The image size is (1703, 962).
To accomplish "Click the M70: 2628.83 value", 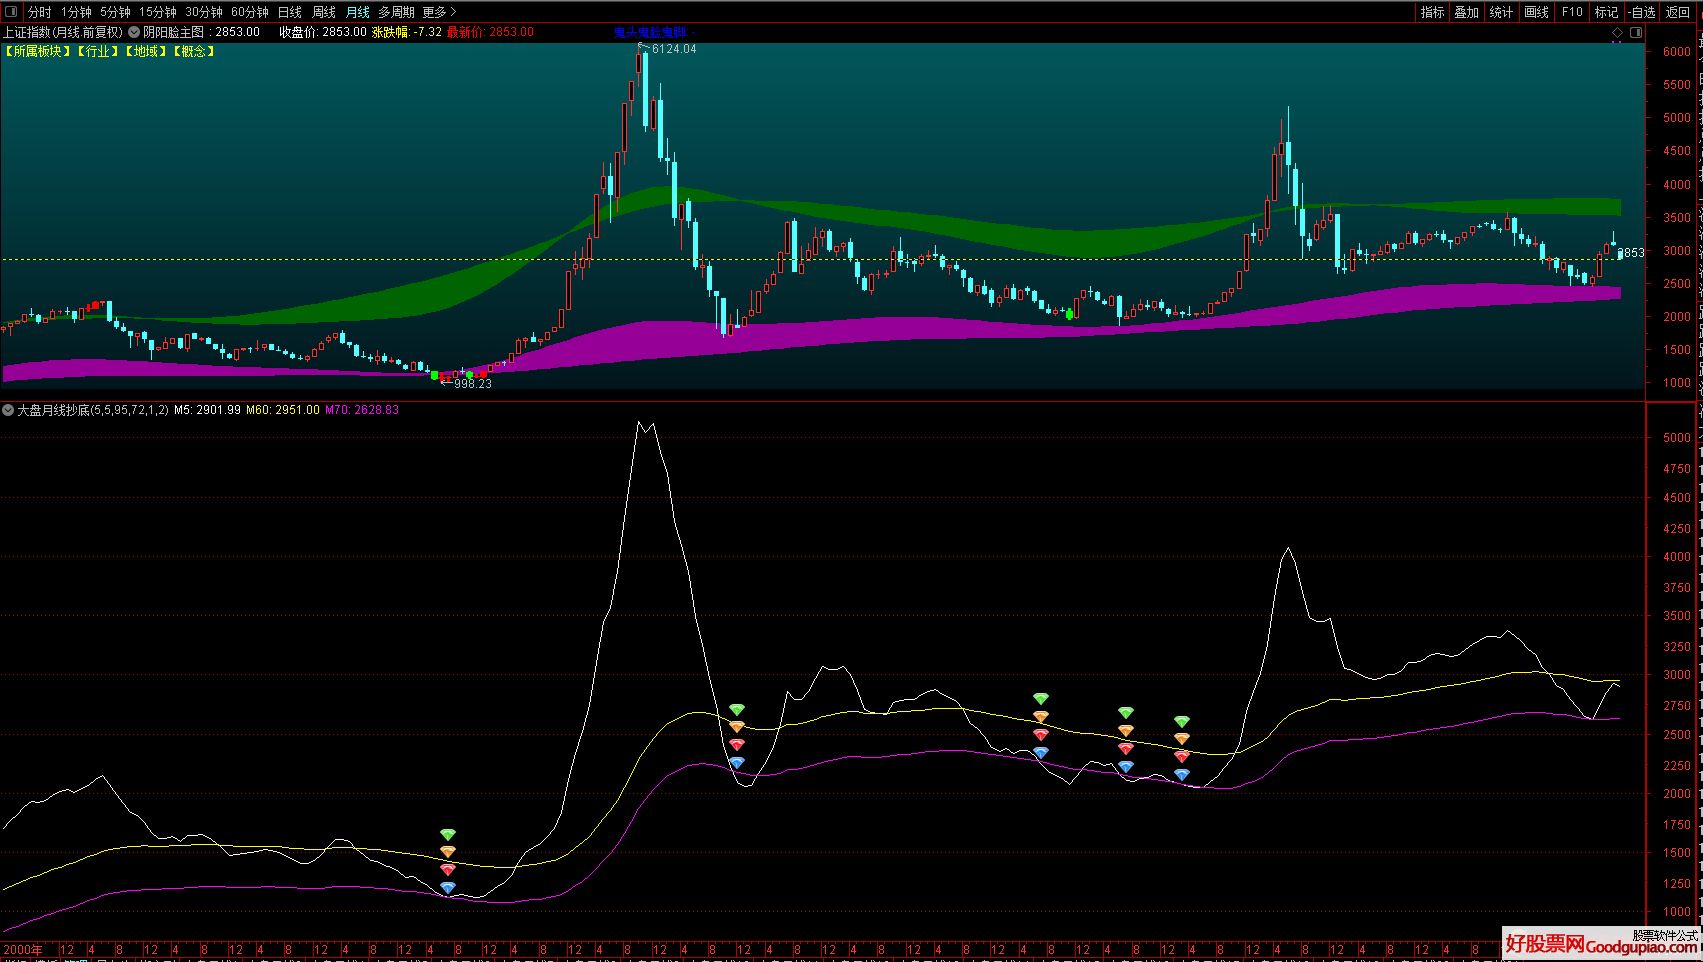I will click(362, 410).
